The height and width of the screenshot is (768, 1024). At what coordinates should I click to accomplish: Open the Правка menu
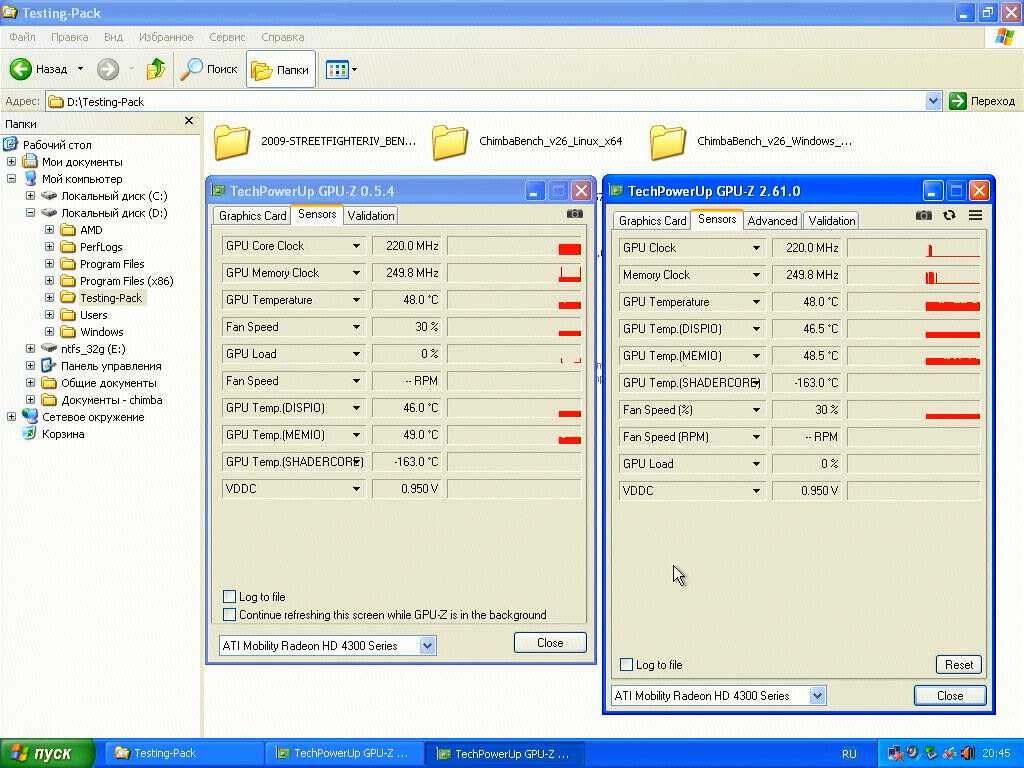click(69, 37)
